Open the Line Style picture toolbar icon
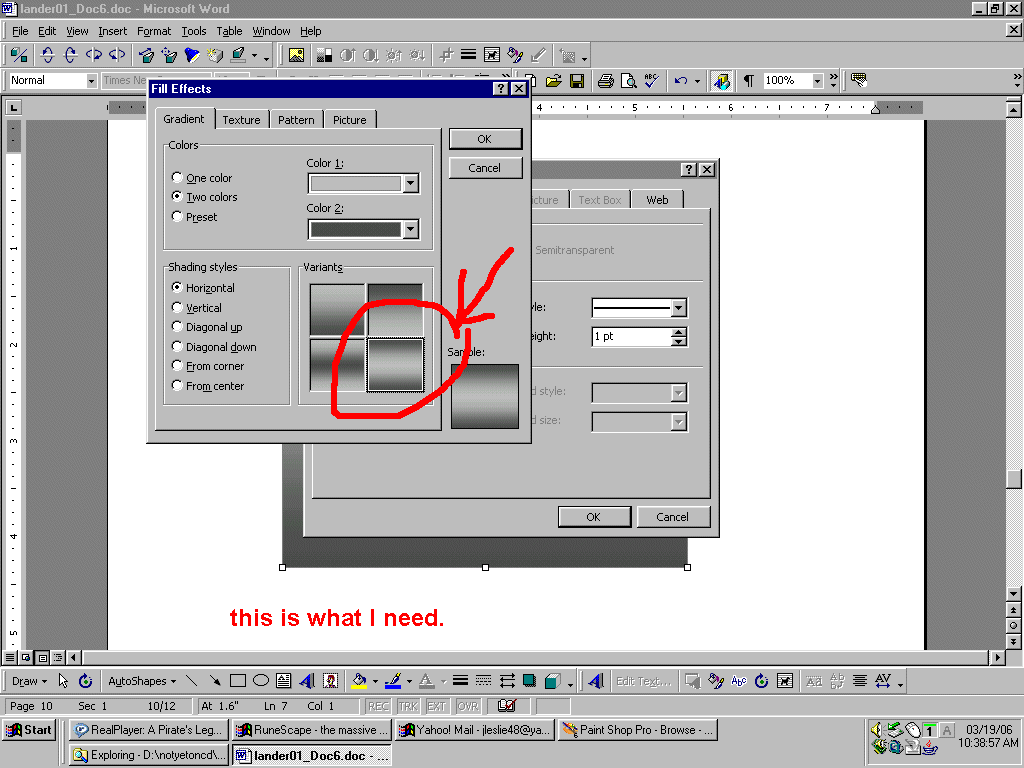Viewport: 1024px width, 768px height. click(x=468, y=56)
